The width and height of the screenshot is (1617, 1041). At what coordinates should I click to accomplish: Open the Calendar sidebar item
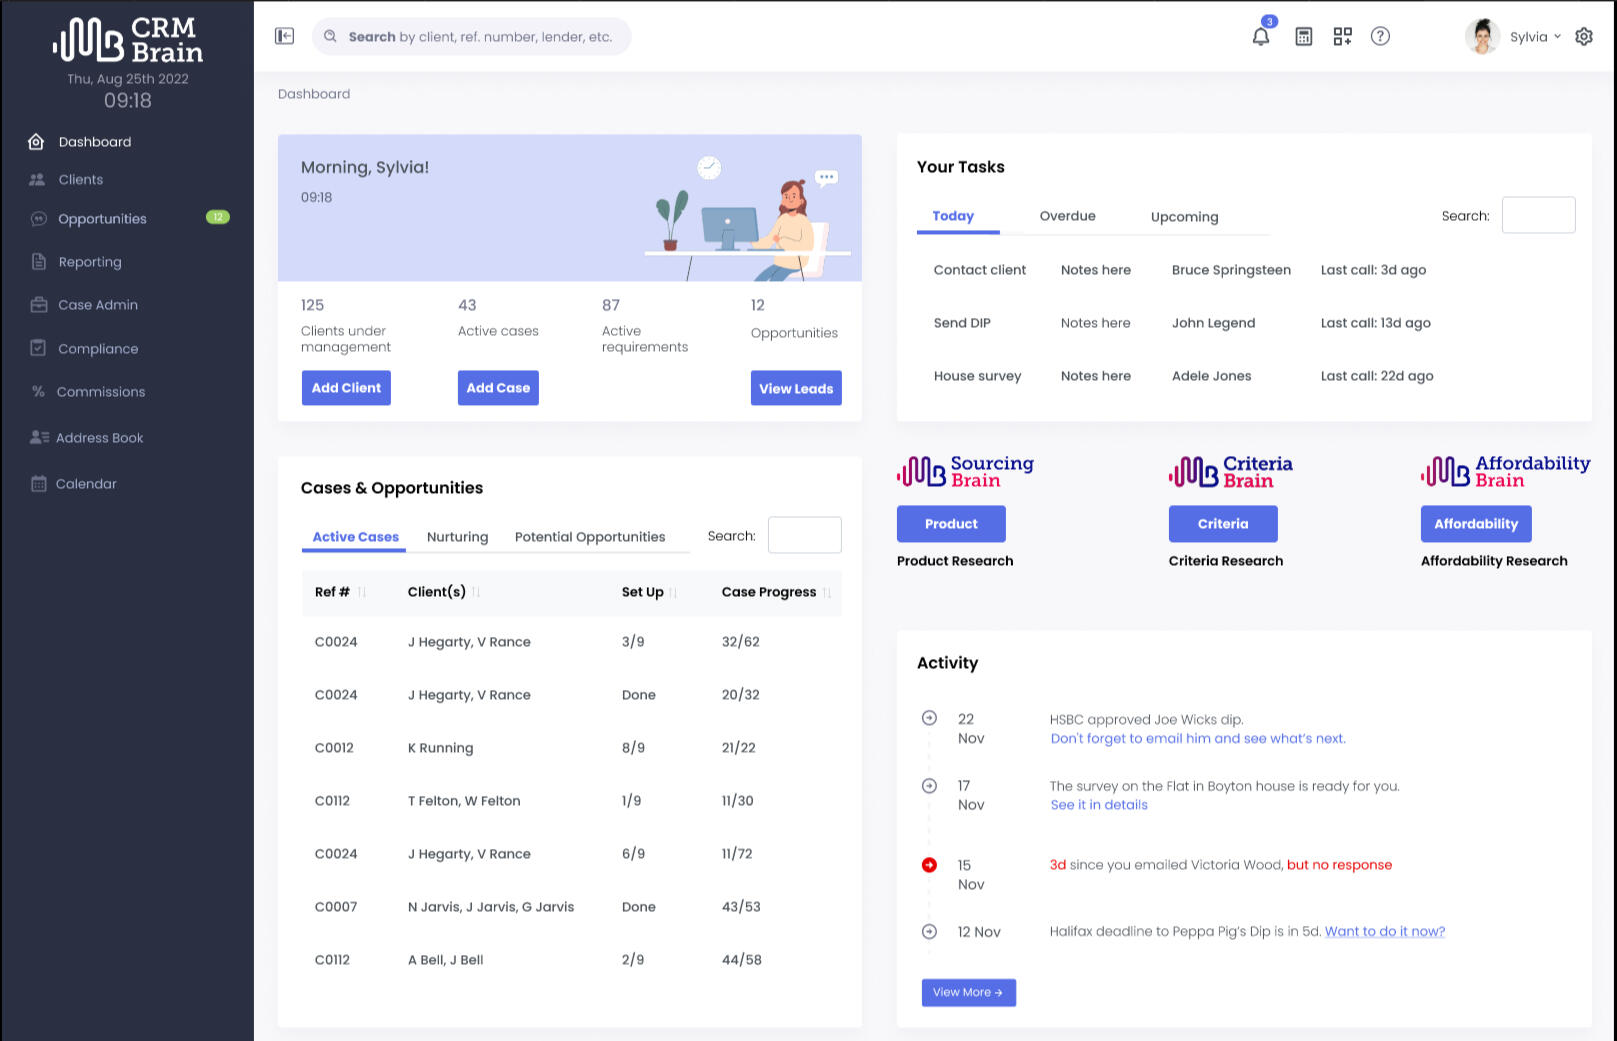pos(86,484)
